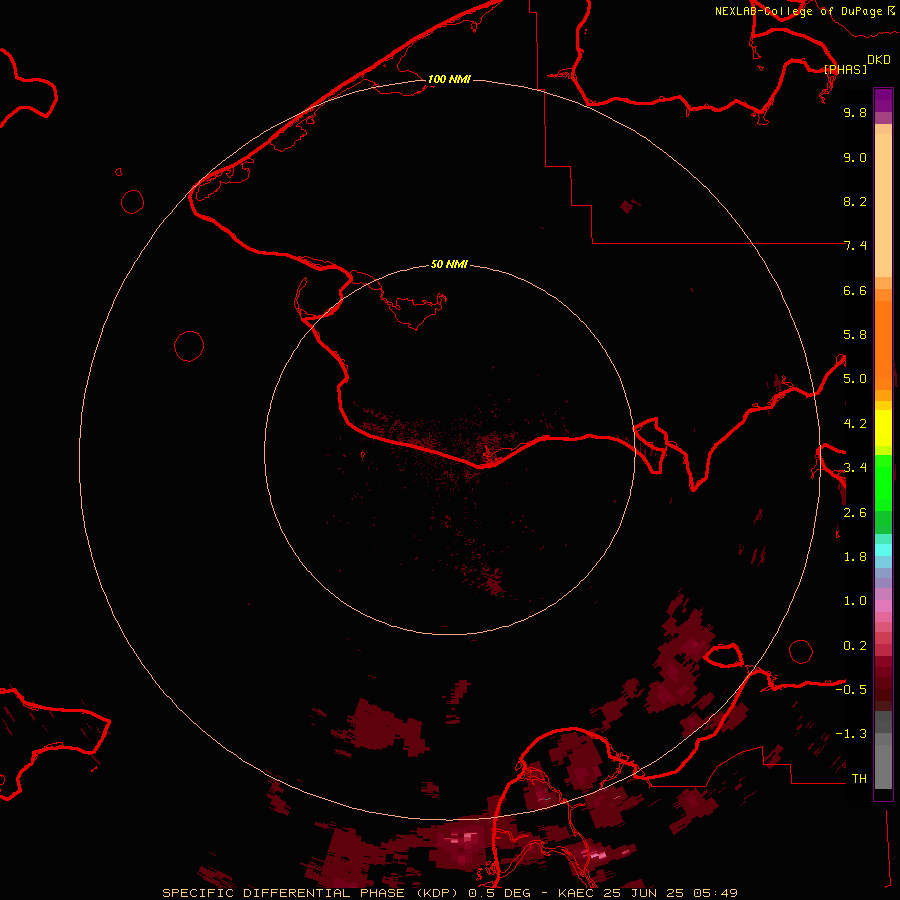Viewport: 900px width, 900px height.
Task: Click the 7.4 value on the scale
Action: click(855, 246)
